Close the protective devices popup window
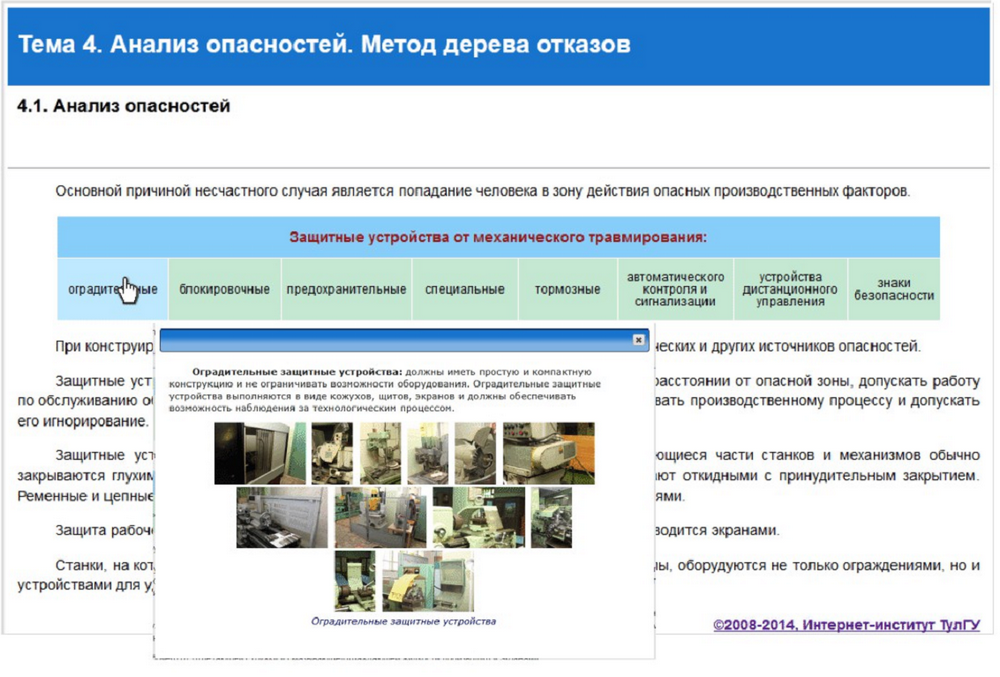 coord(638,340)
